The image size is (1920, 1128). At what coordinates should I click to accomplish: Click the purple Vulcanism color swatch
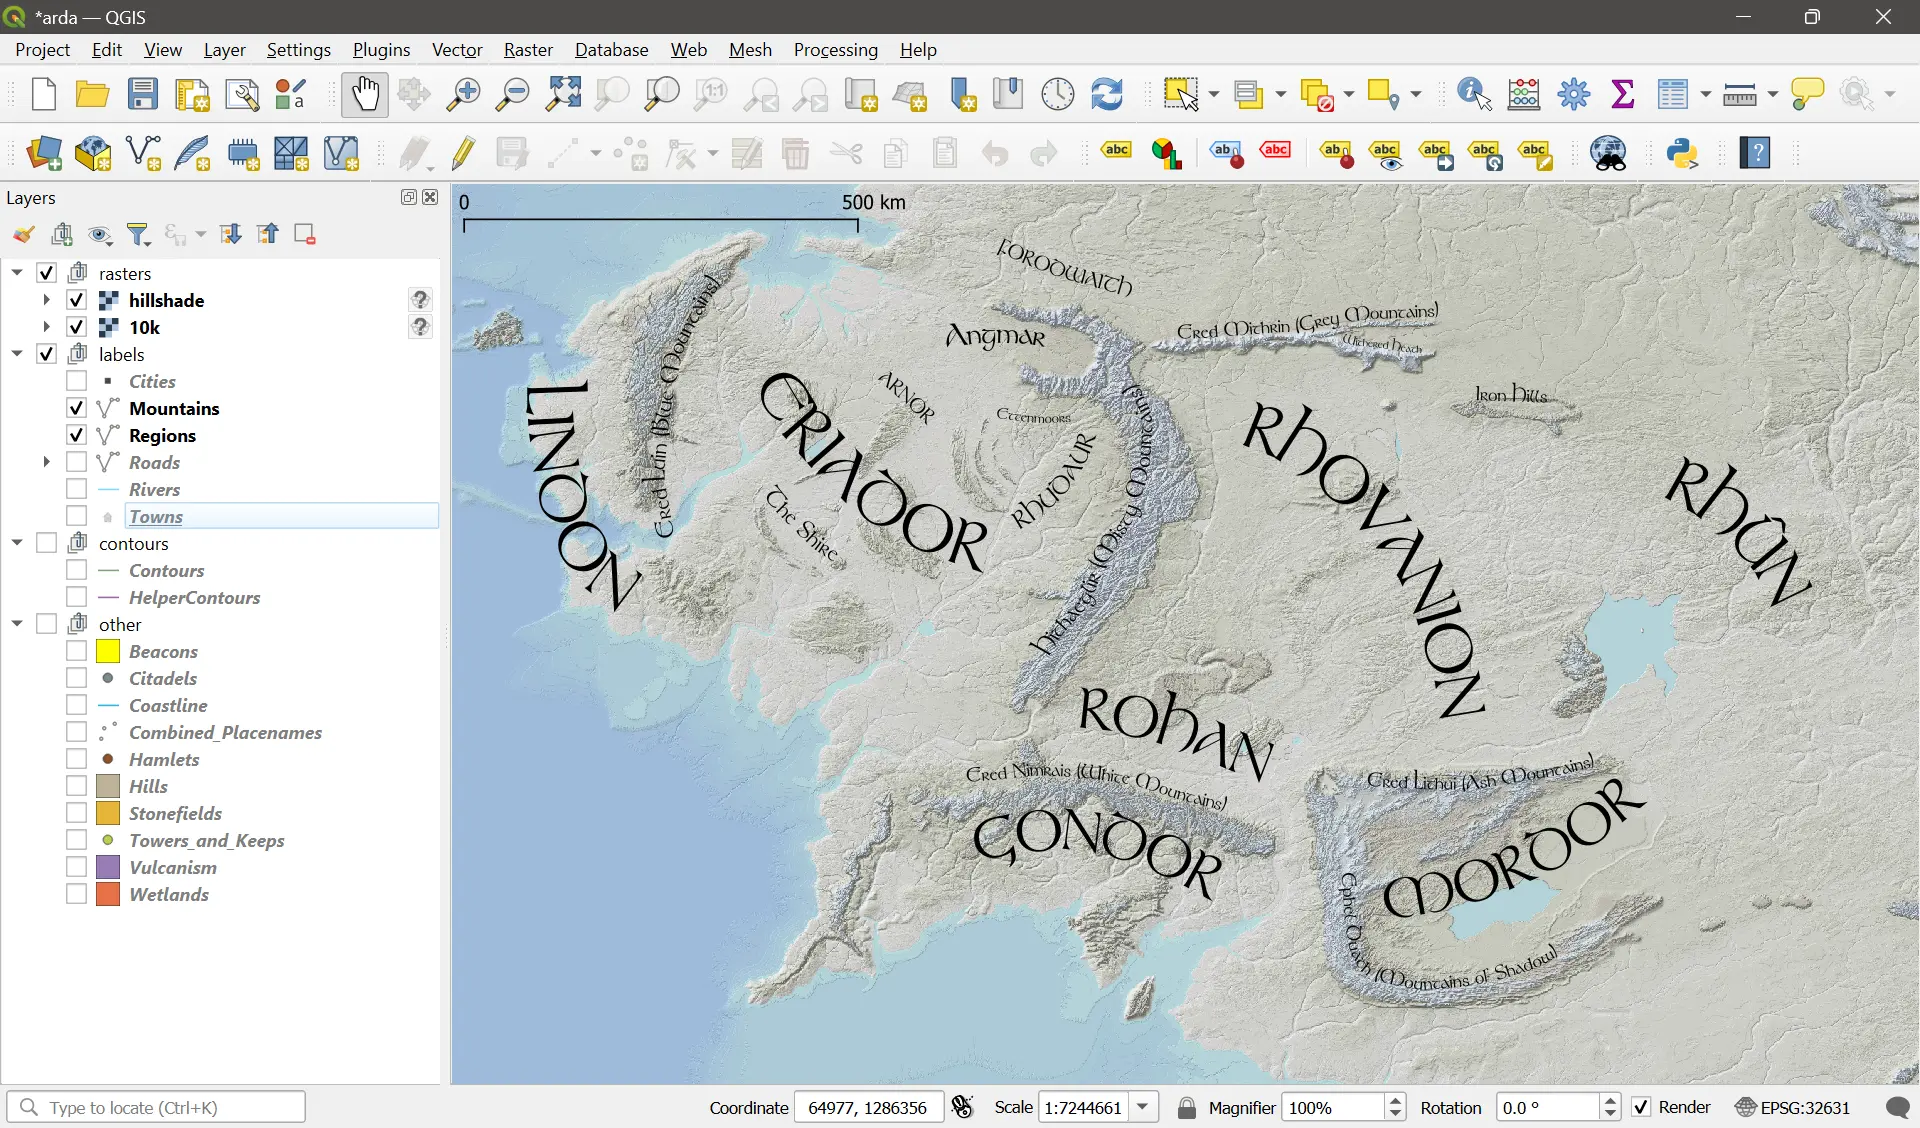tap(108, 867)
